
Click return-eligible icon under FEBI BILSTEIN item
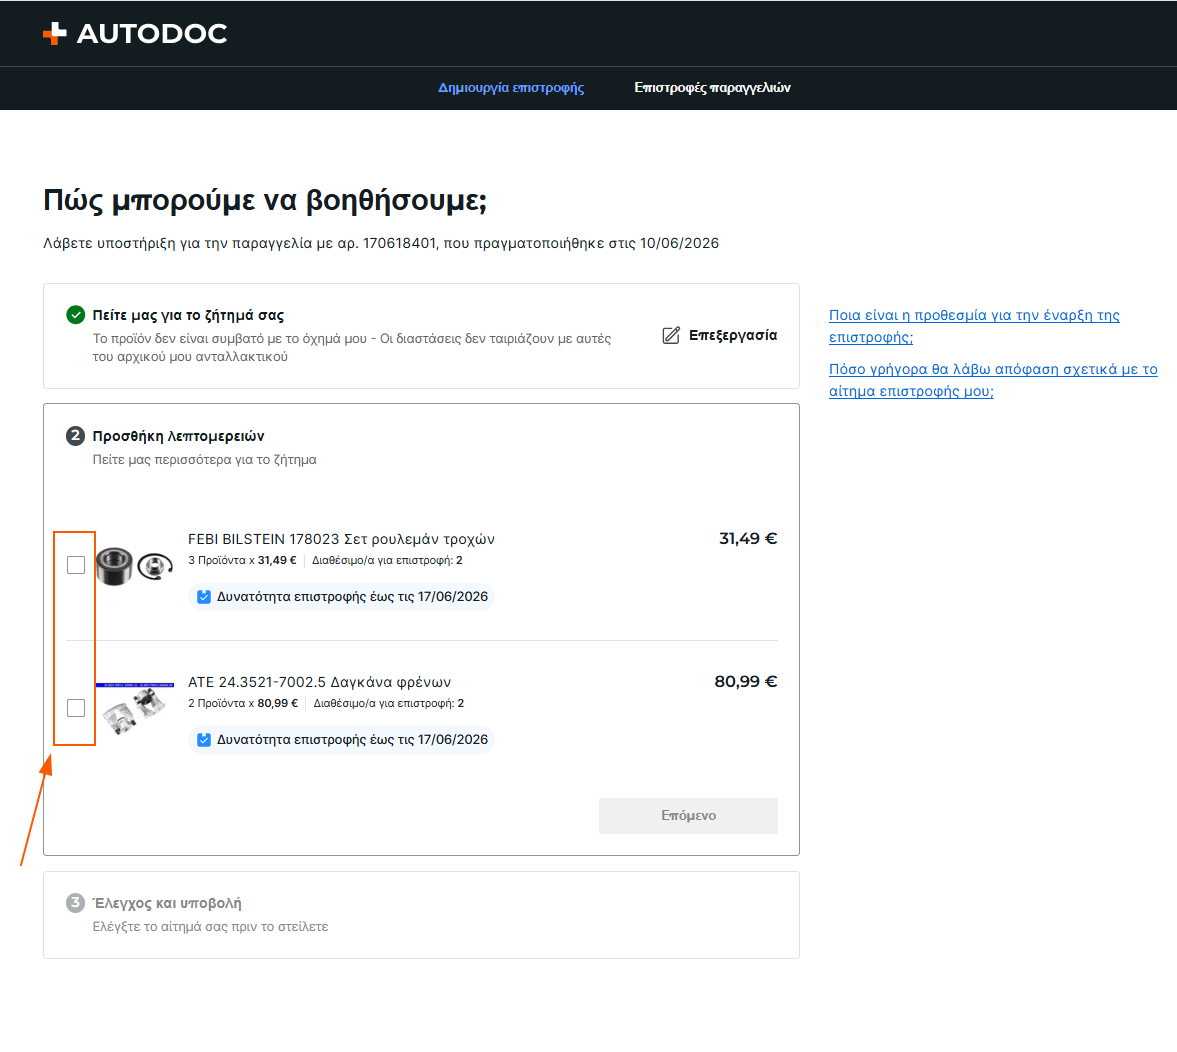pos(203,597)
